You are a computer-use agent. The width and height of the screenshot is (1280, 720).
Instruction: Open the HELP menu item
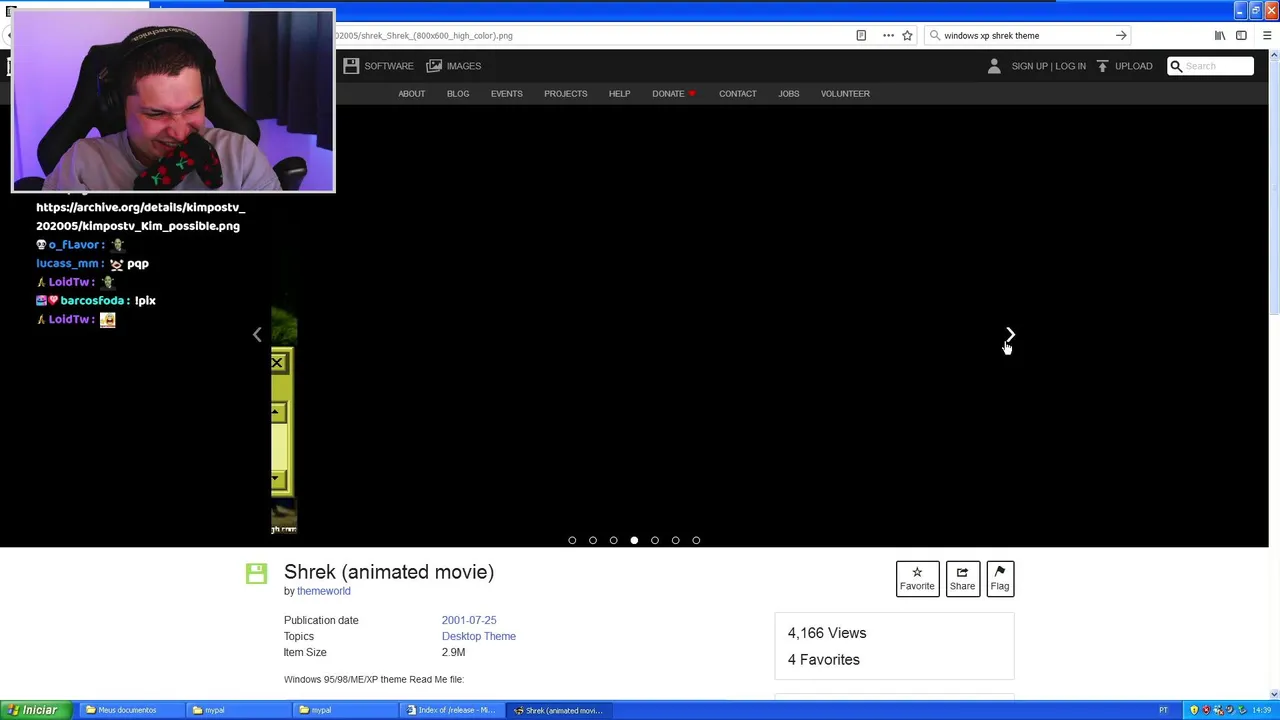coord(619,93)
